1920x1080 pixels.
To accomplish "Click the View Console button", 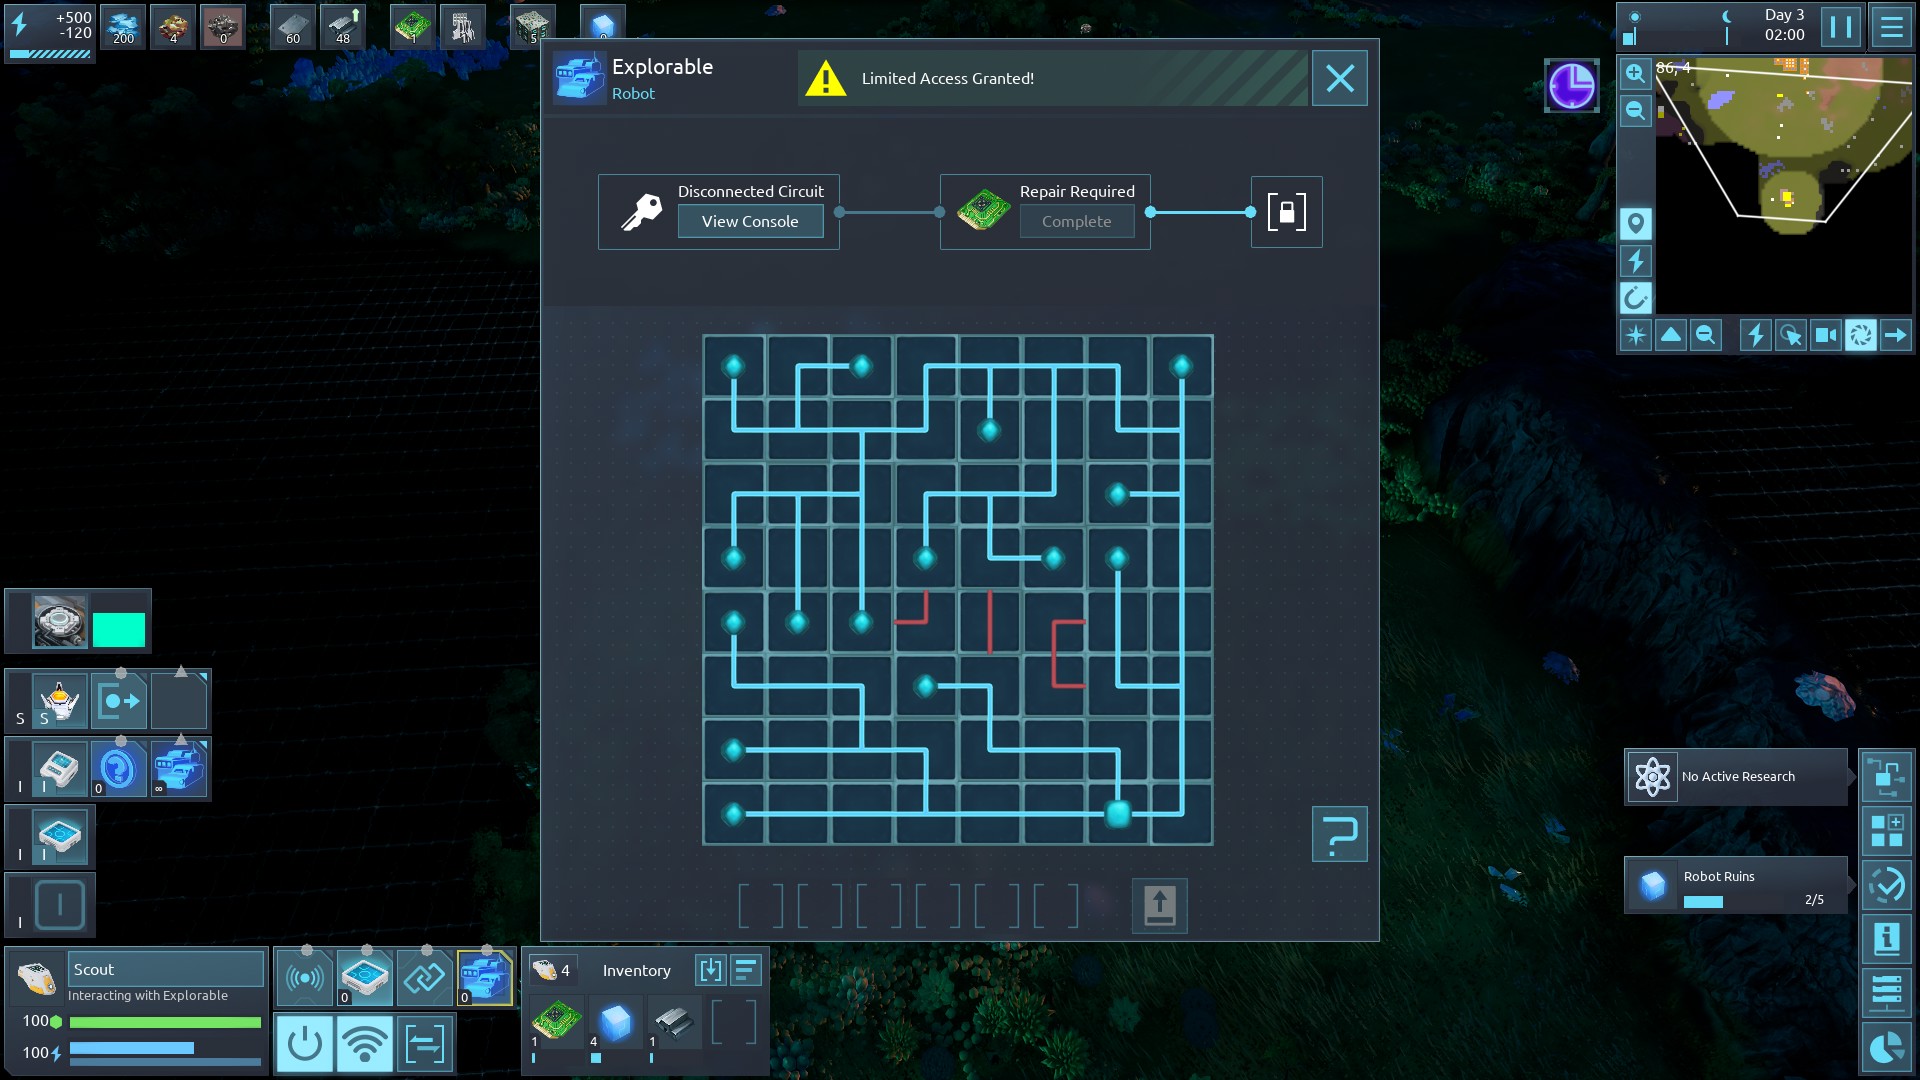I will 750,221.
